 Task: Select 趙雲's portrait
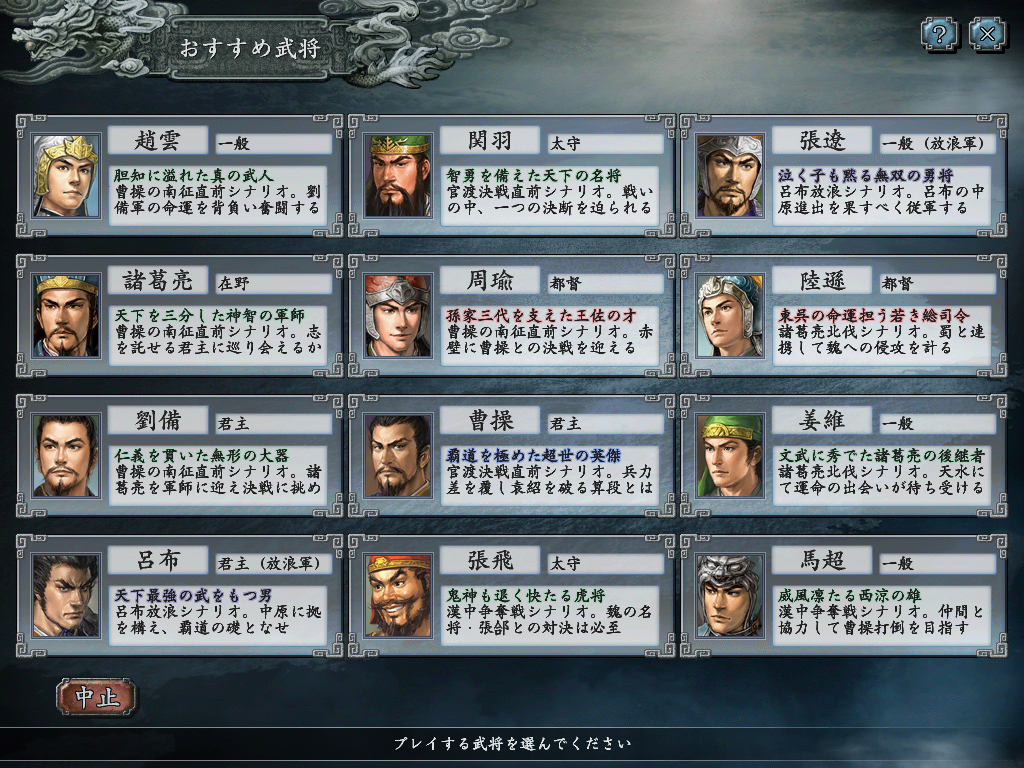coord(66,176)
